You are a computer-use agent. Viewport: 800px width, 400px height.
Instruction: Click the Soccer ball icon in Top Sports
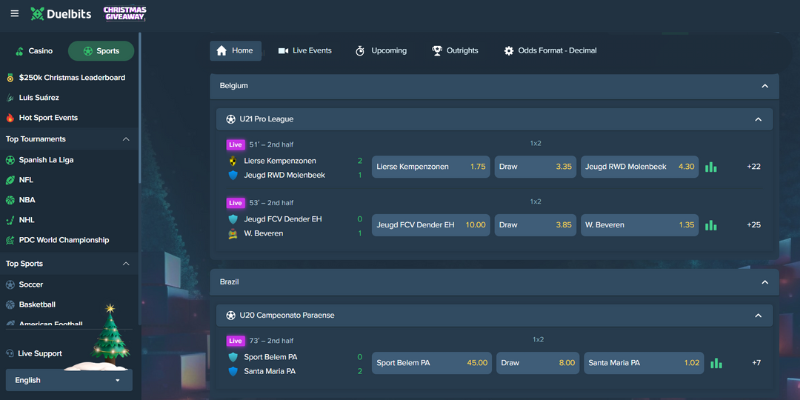tap(10, 284)
